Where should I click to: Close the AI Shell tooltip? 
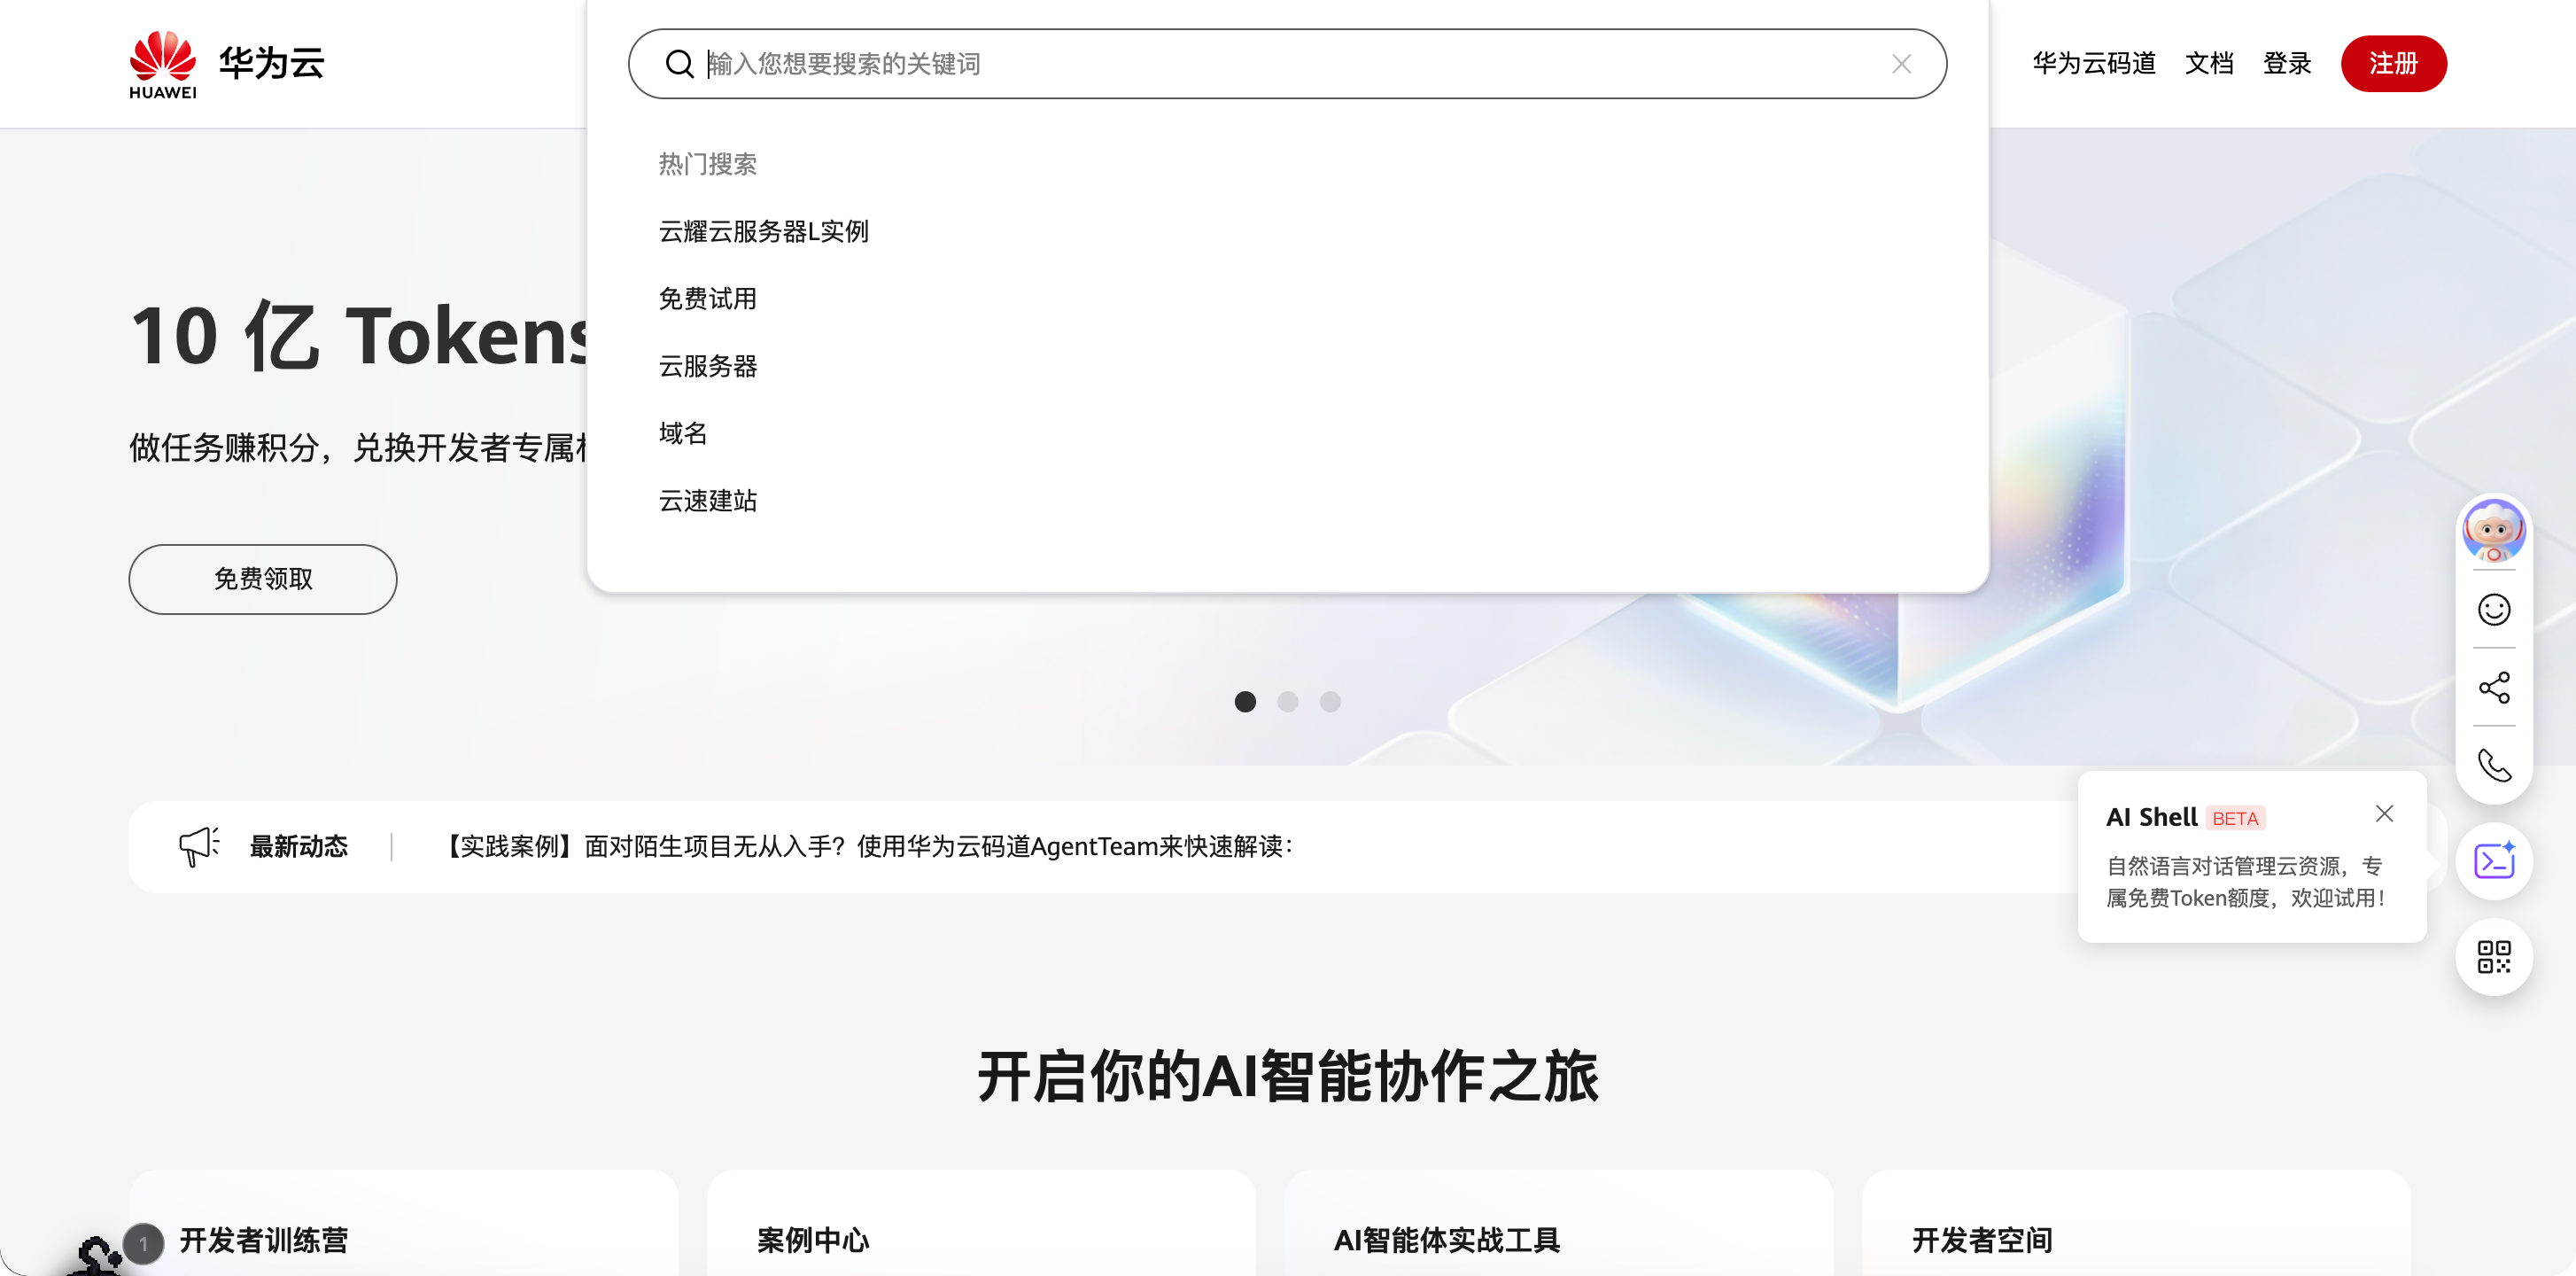(x=2384, y=814)
